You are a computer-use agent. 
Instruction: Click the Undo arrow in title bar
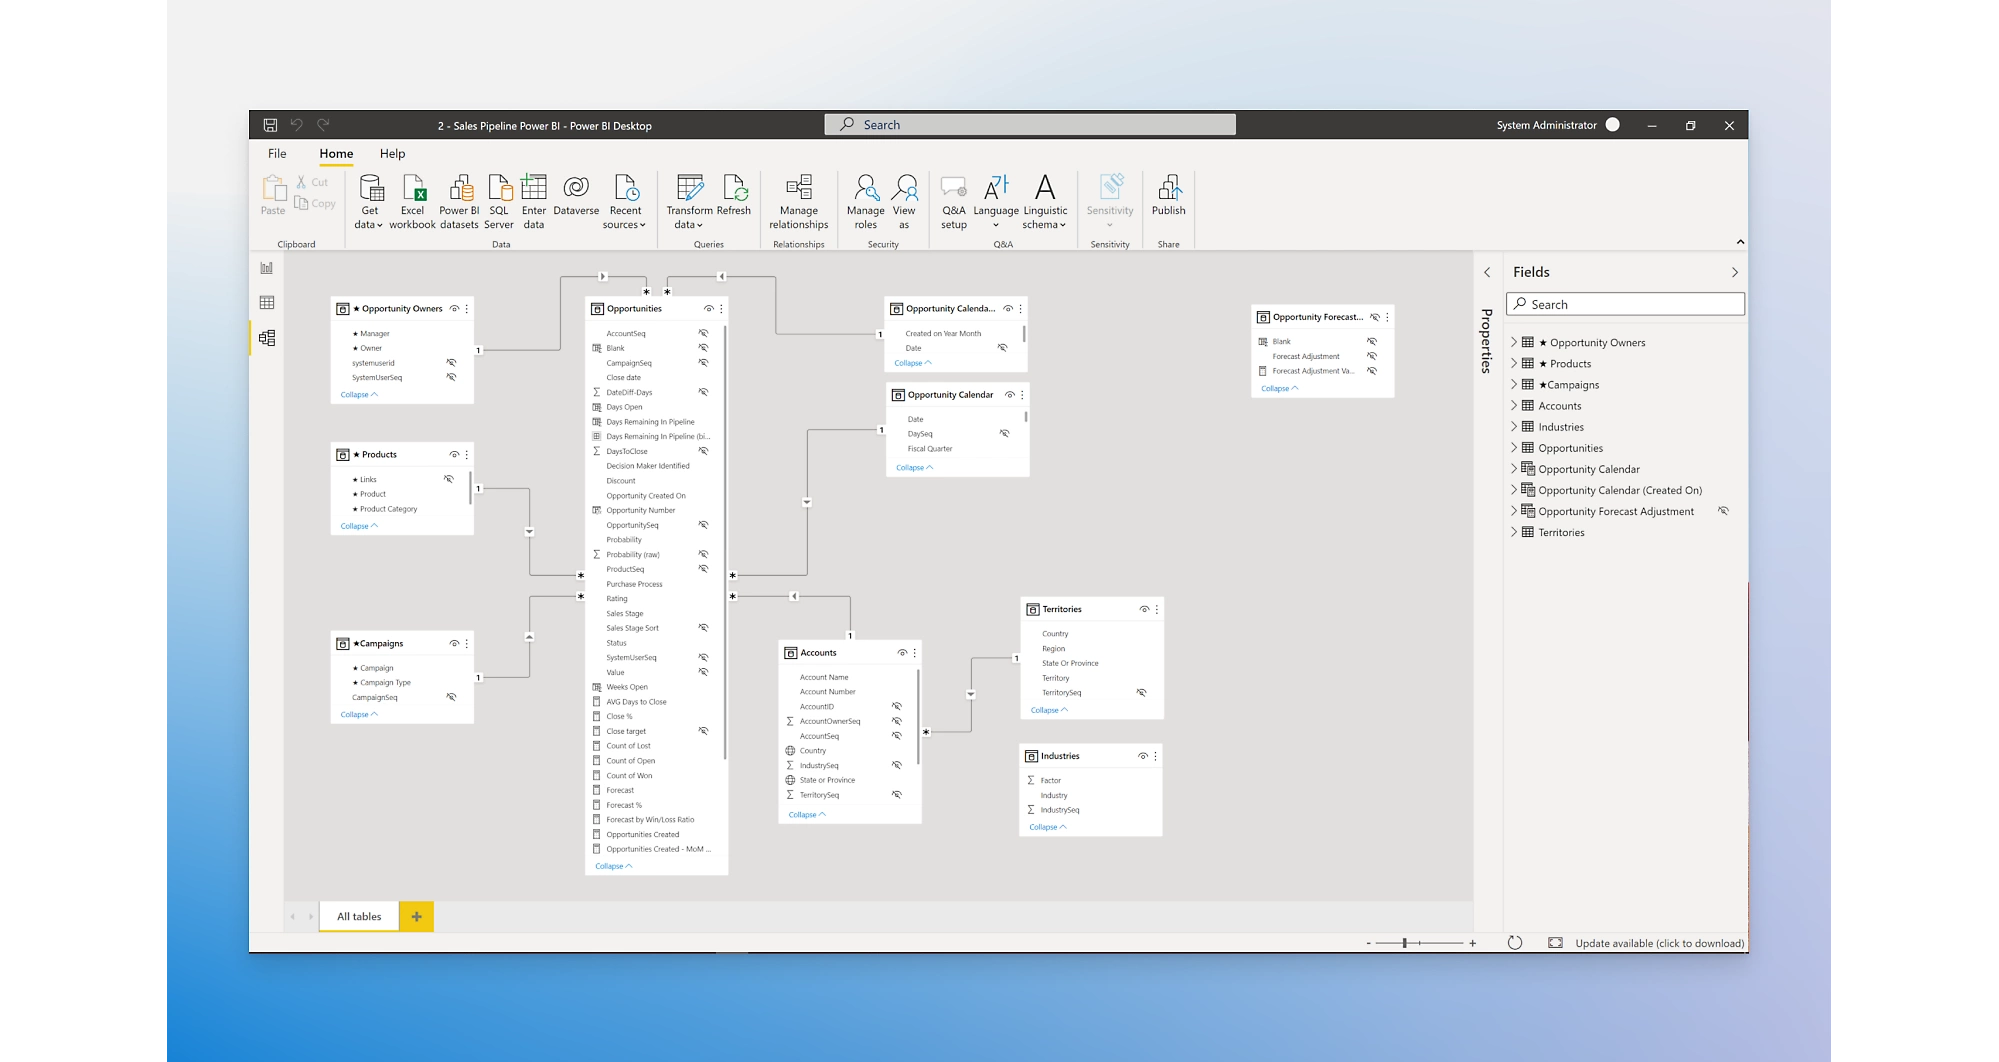(x=297, y=125)
